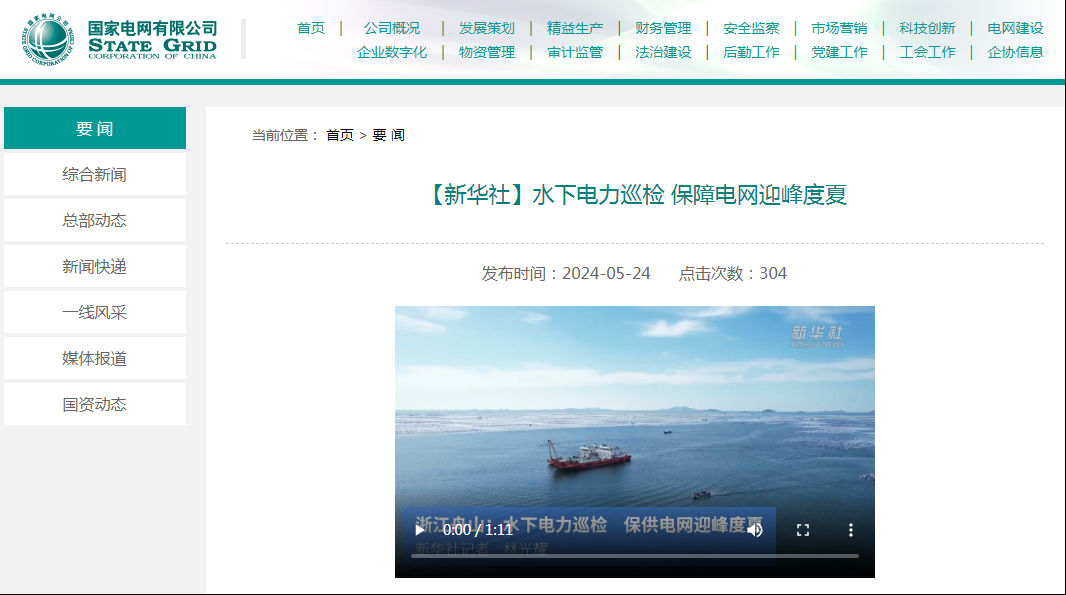Image resolution: width=1066 pixels, height=595 pixels.
Task: Select the 要闻 sidebar tab
Action: pos(94,129)
